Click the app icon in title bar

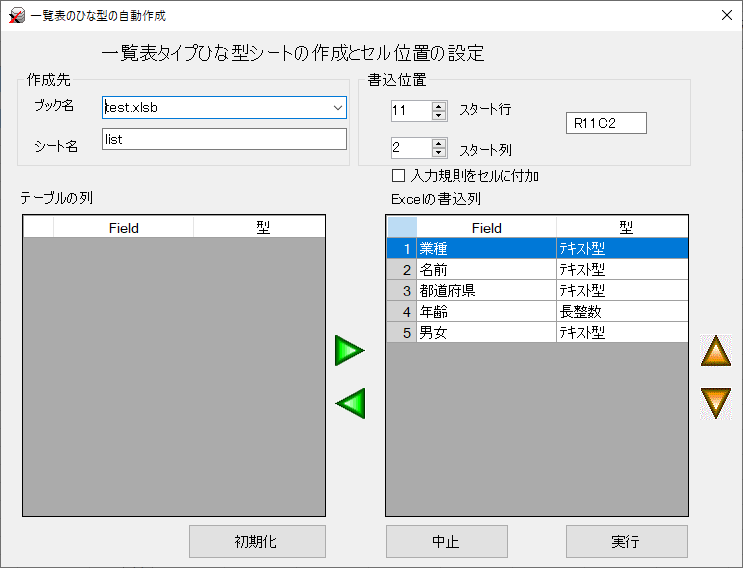click(x=17, y=16)
